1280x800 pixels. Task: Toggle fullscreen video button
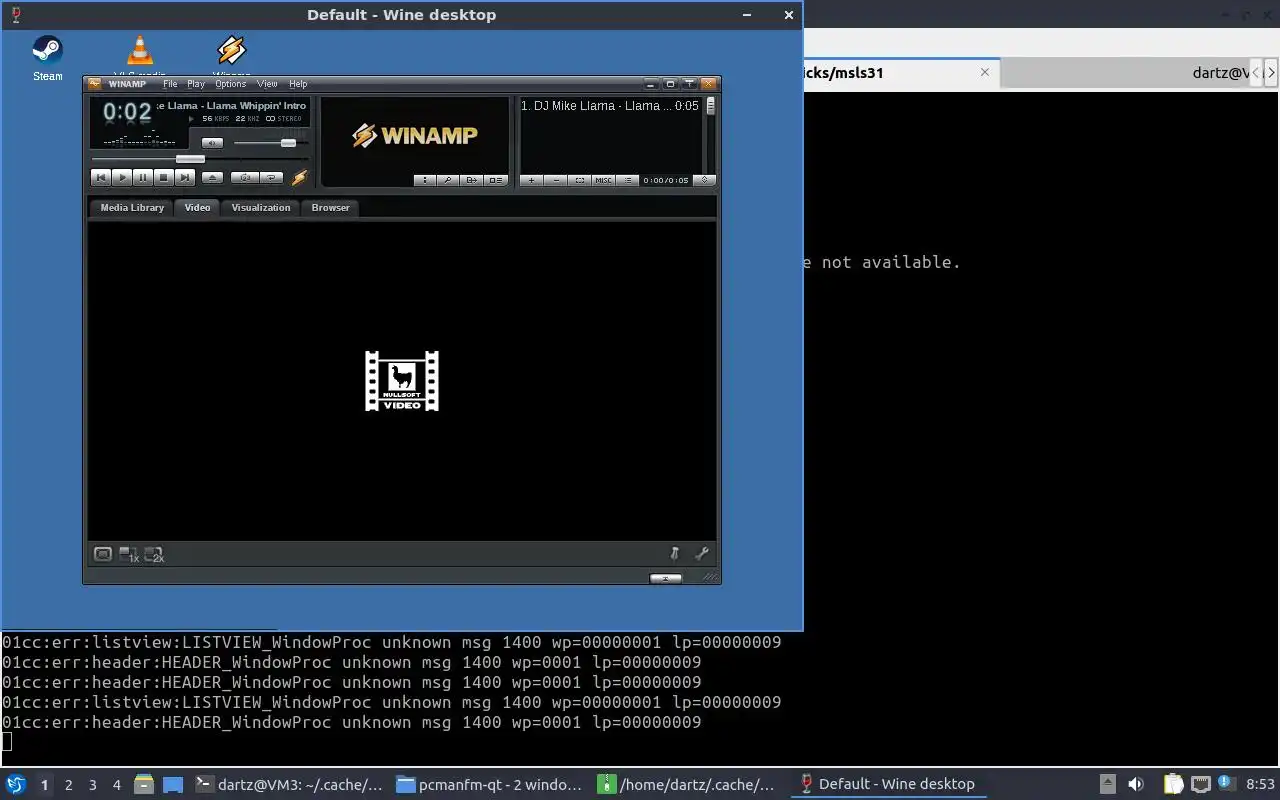point(103,554)
